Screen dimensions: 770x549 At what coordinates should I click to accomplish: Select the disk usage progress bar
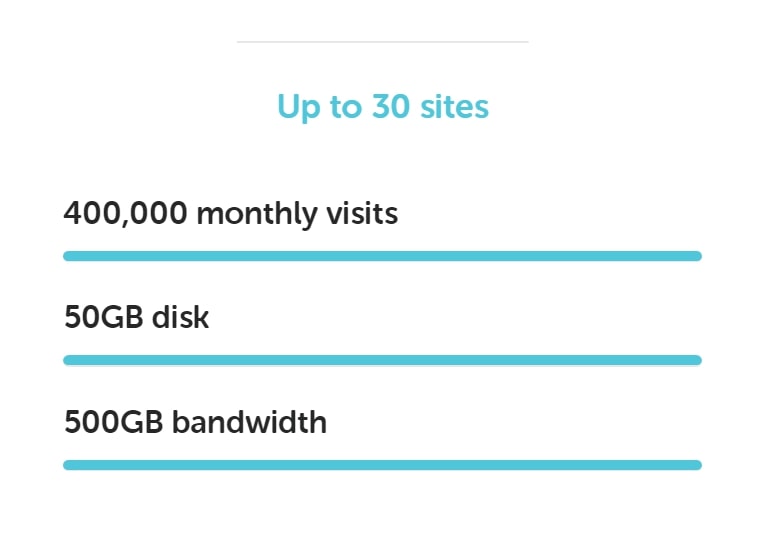click(383, 360)
